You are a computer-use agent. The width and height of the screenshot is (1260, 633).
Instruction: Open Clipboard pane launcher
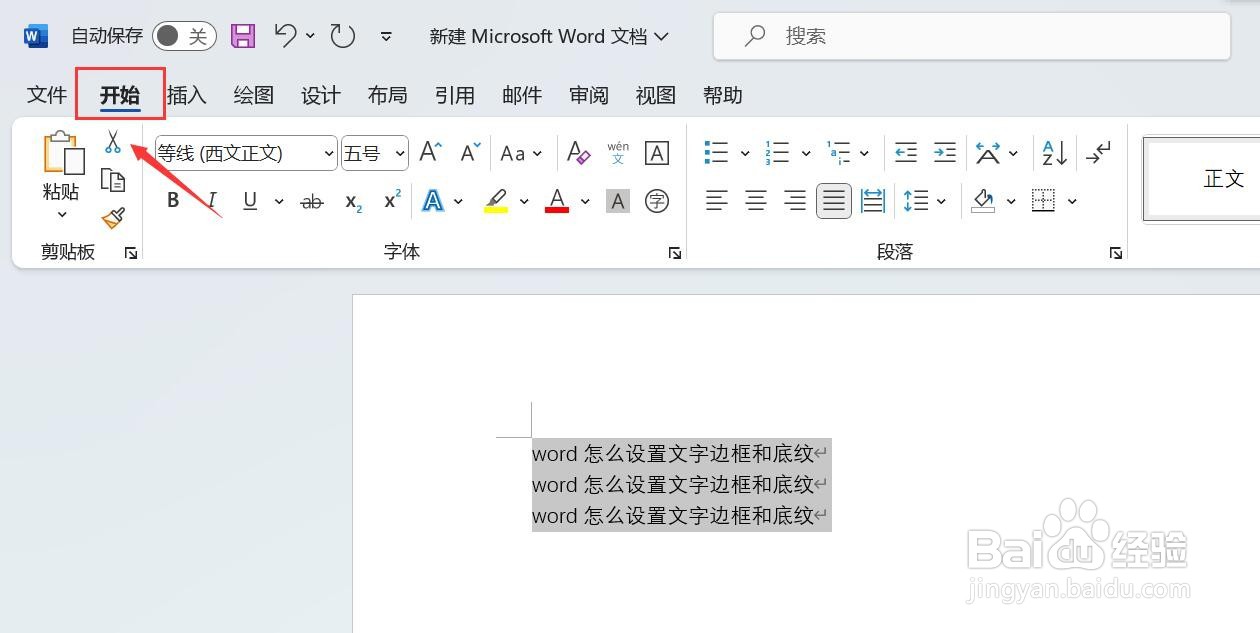point(131,253)
